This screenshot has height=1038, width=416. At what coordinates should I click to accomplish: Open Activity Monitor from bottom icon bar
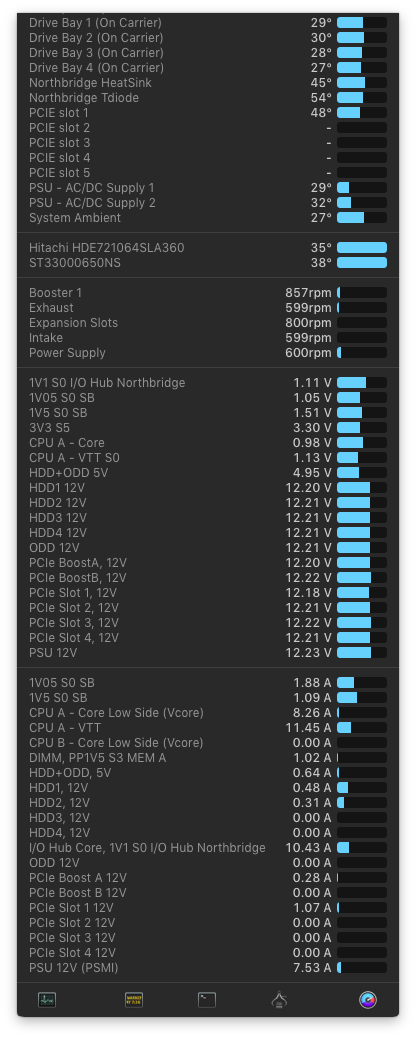(x=46, y=1000)
